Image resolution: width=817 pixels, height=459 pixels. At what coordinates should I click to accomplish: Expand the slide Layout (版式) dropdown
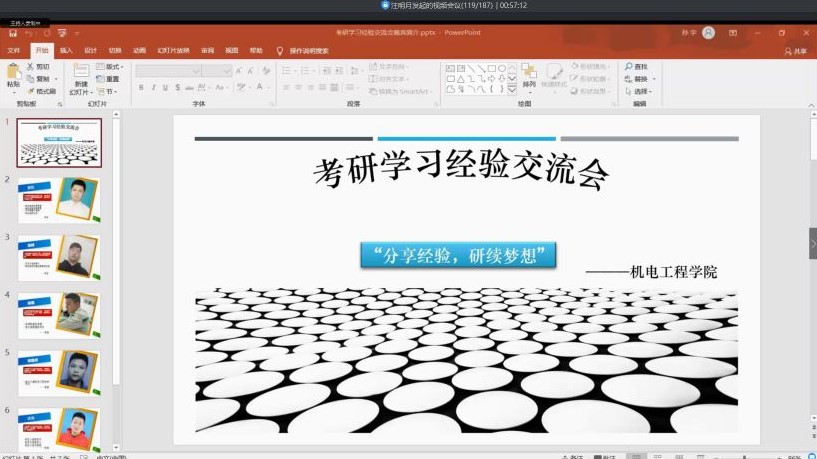click(112, 67)
